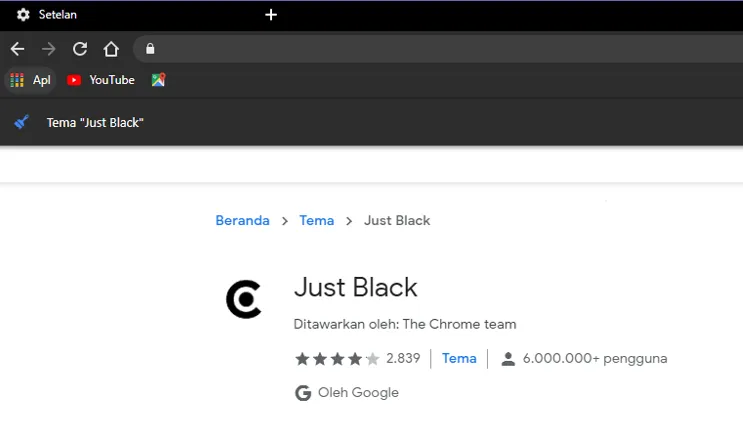Click the paintbrush theme icon
The height and width of the screenshot is (430, 743).
click(21, 122)
